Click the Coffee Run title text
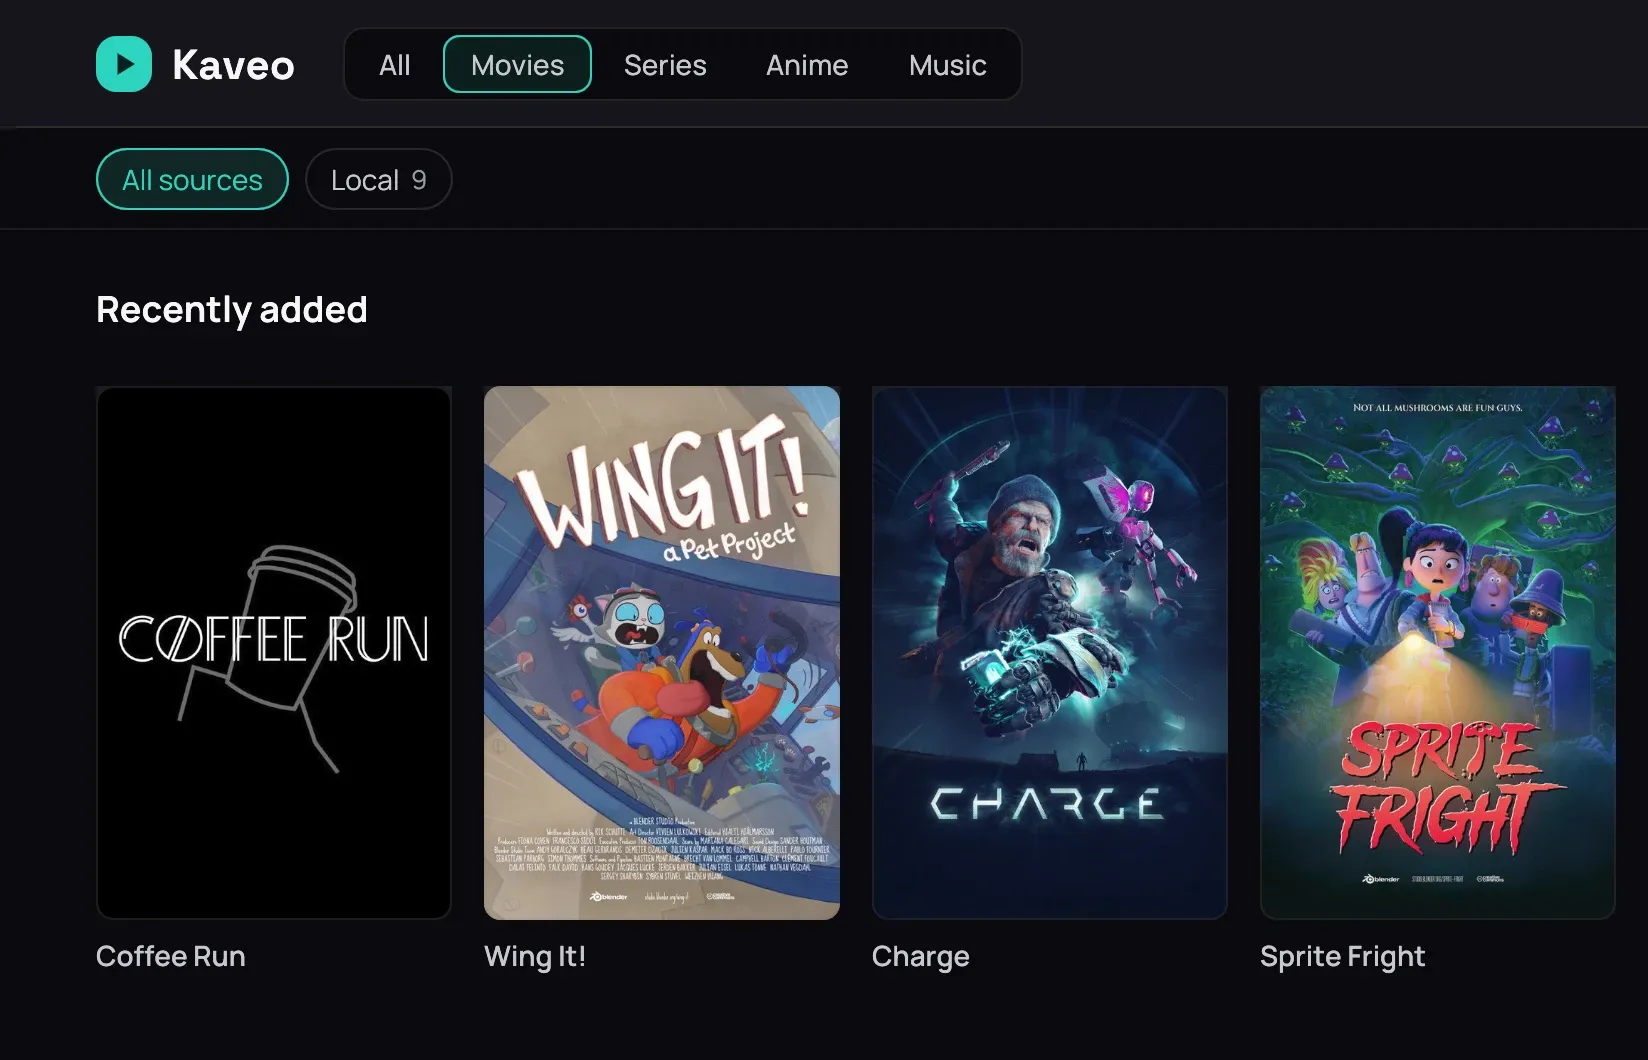The height and width of the screenshot is (1060, 1648). [171, 956]
